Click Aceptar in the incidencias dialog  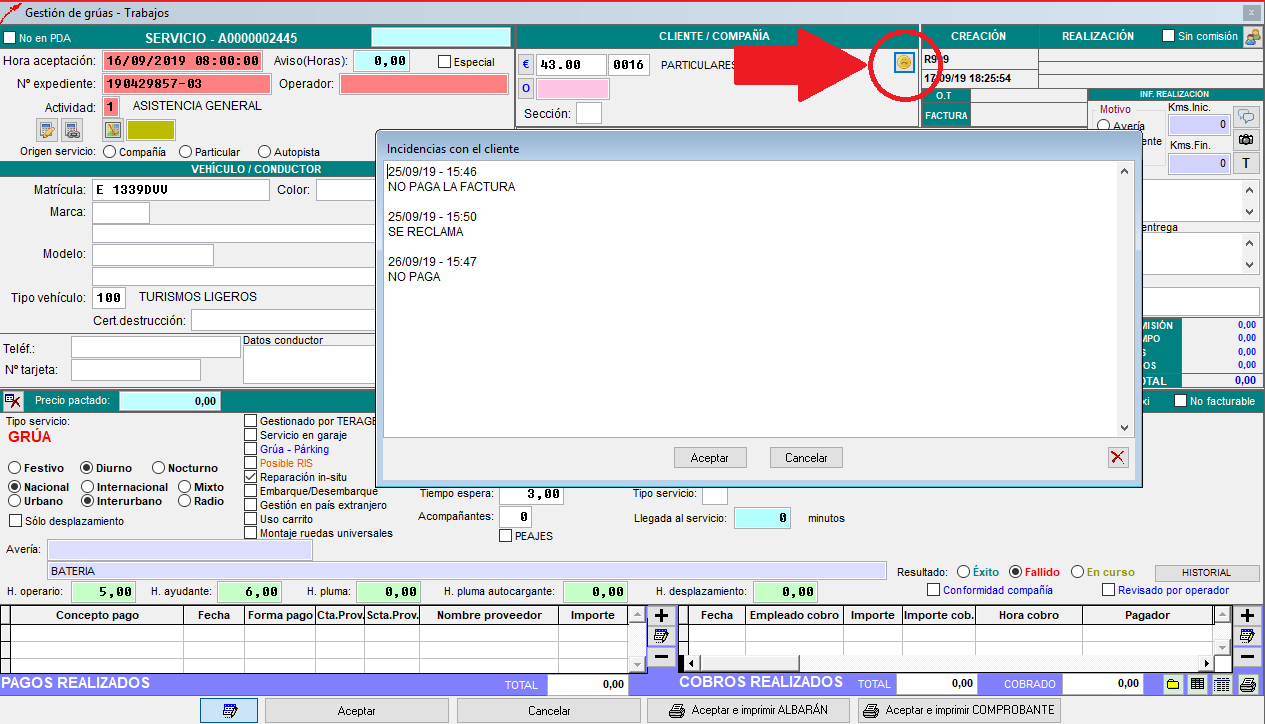710,458
